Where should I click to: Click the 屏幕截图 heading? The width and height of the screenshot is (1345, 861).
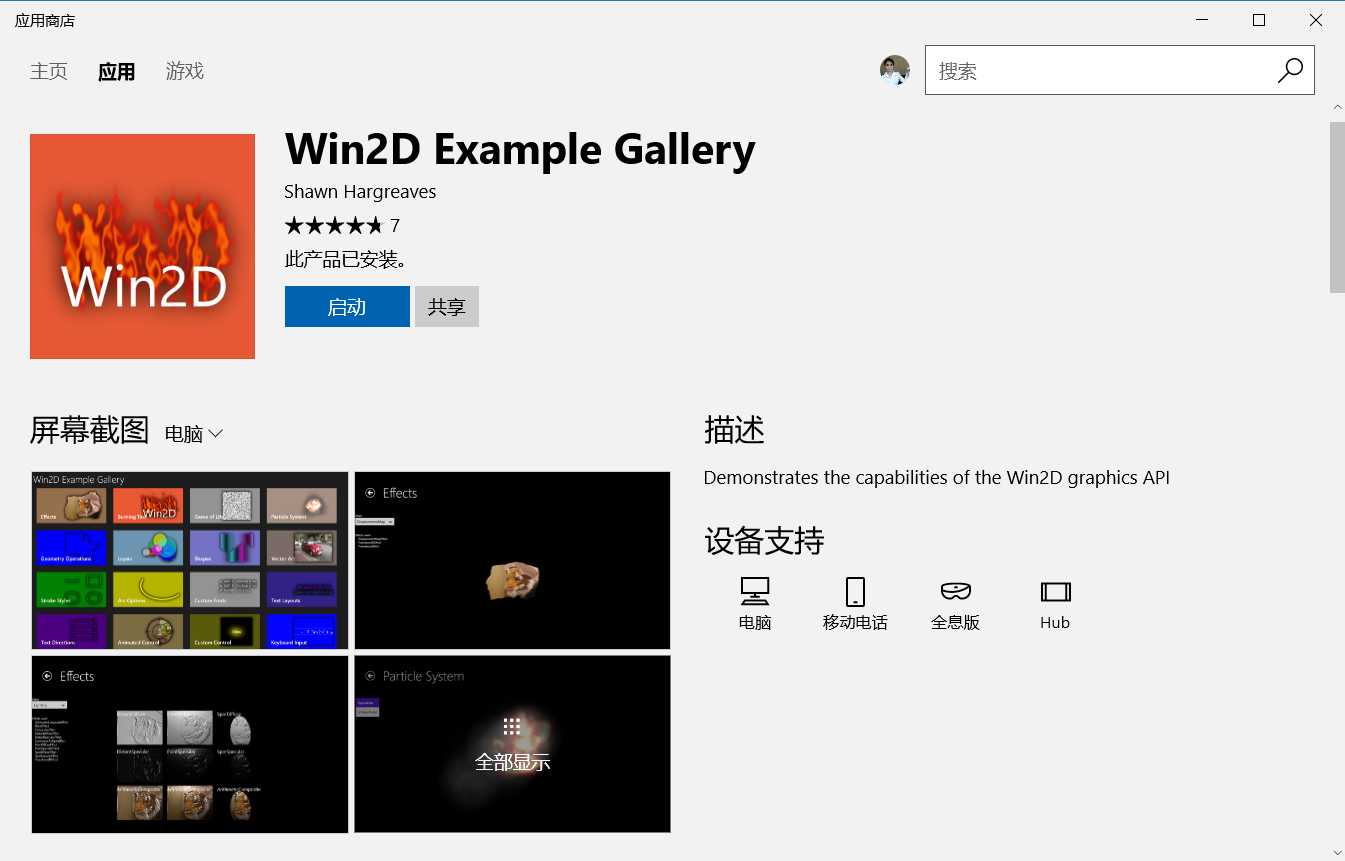90,431
